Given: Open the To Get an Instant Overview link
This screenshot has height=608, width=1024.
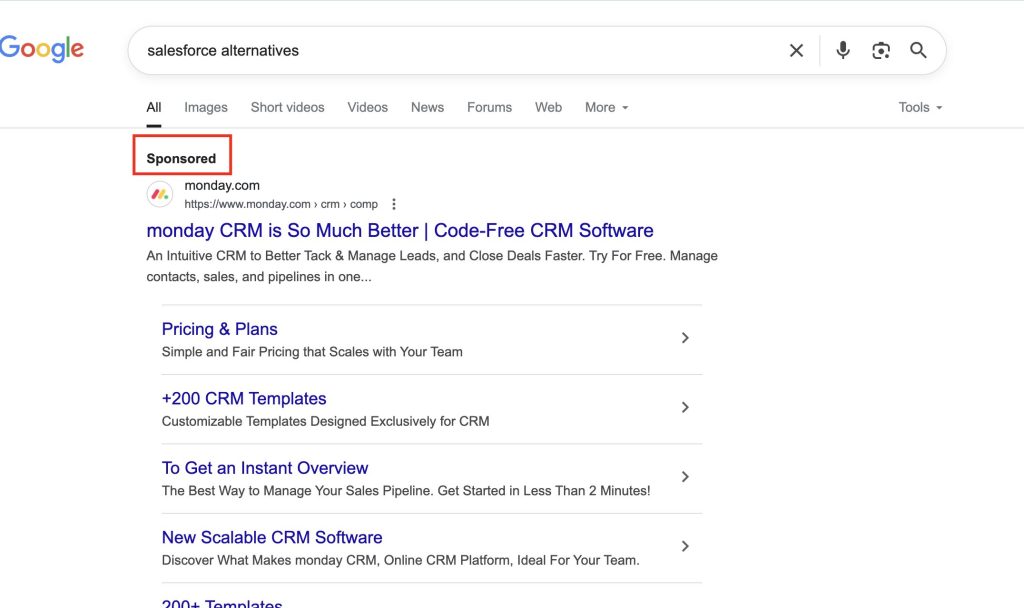Looking at the screenshot, I should point(265,467).
